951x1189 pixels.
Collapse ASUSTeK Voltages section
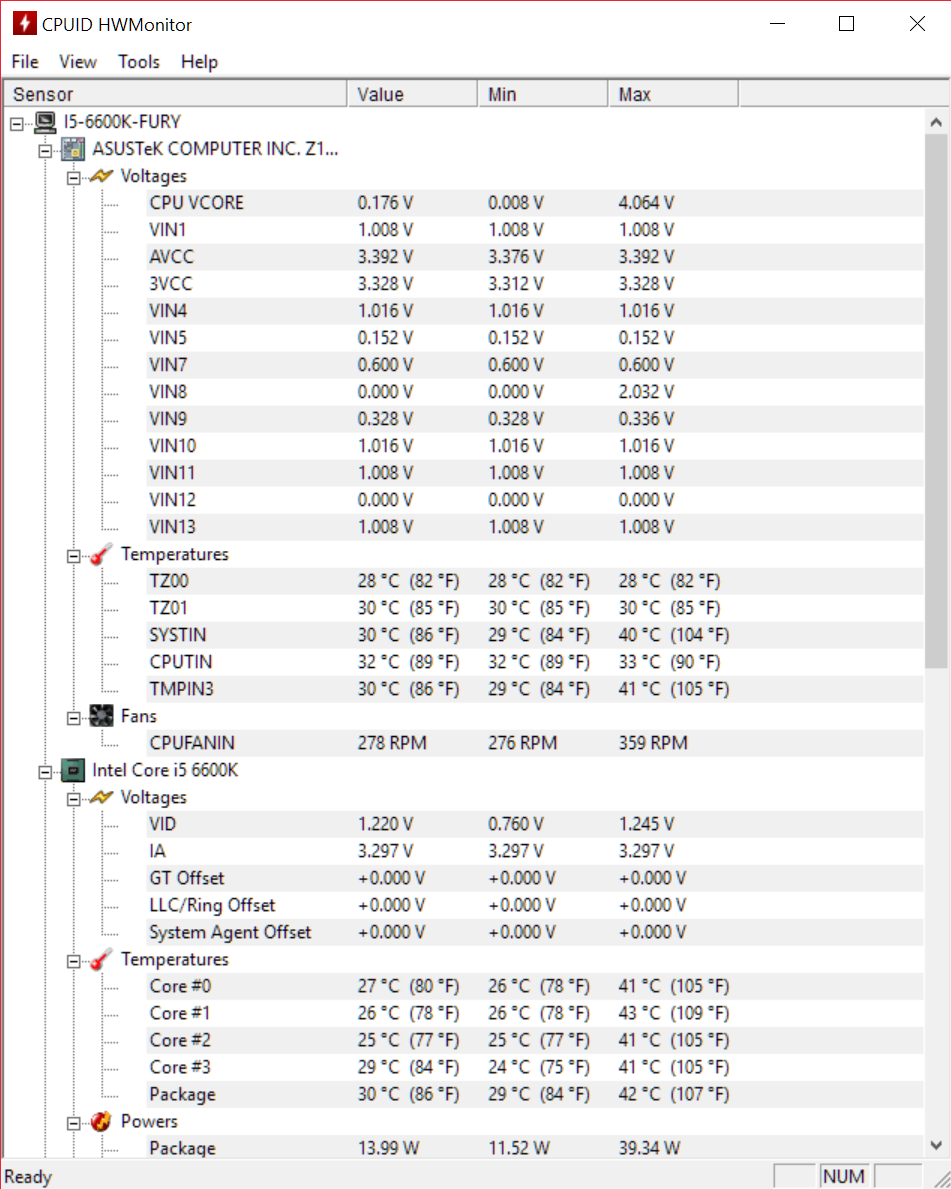click(74, 177)
